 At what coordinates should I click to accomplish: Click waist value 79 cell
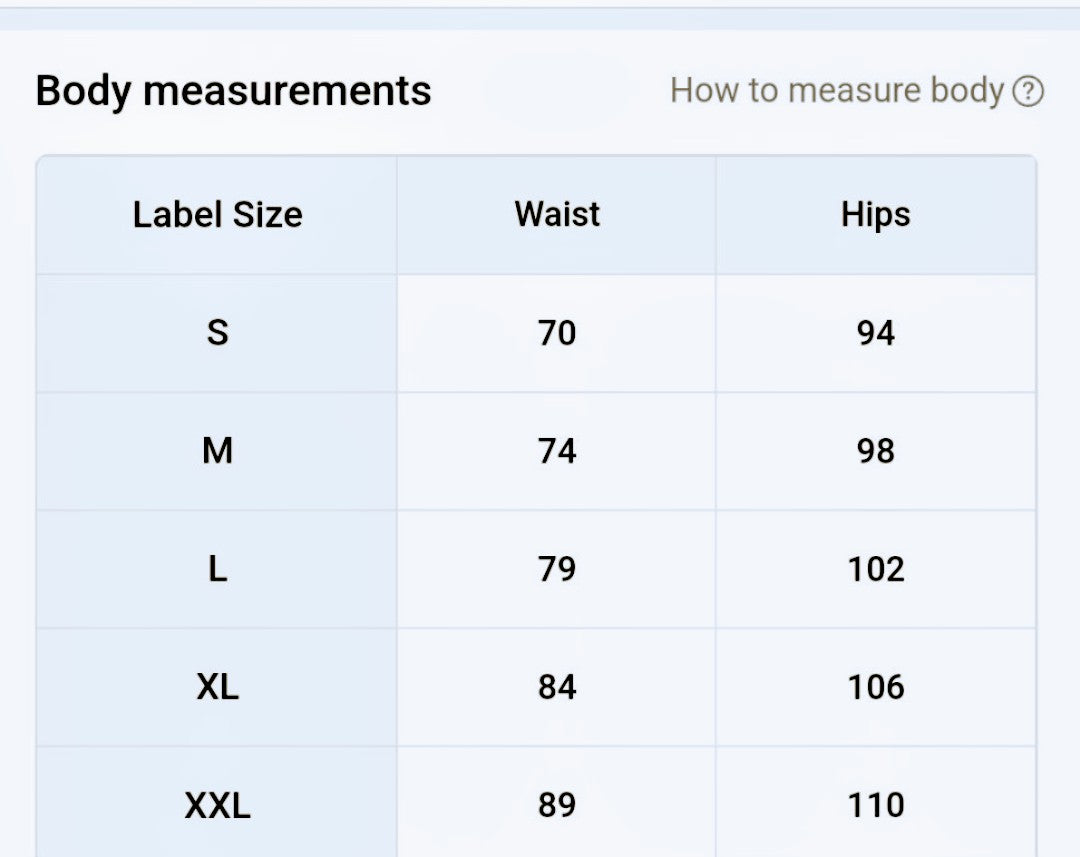click(x=557, y=569)
